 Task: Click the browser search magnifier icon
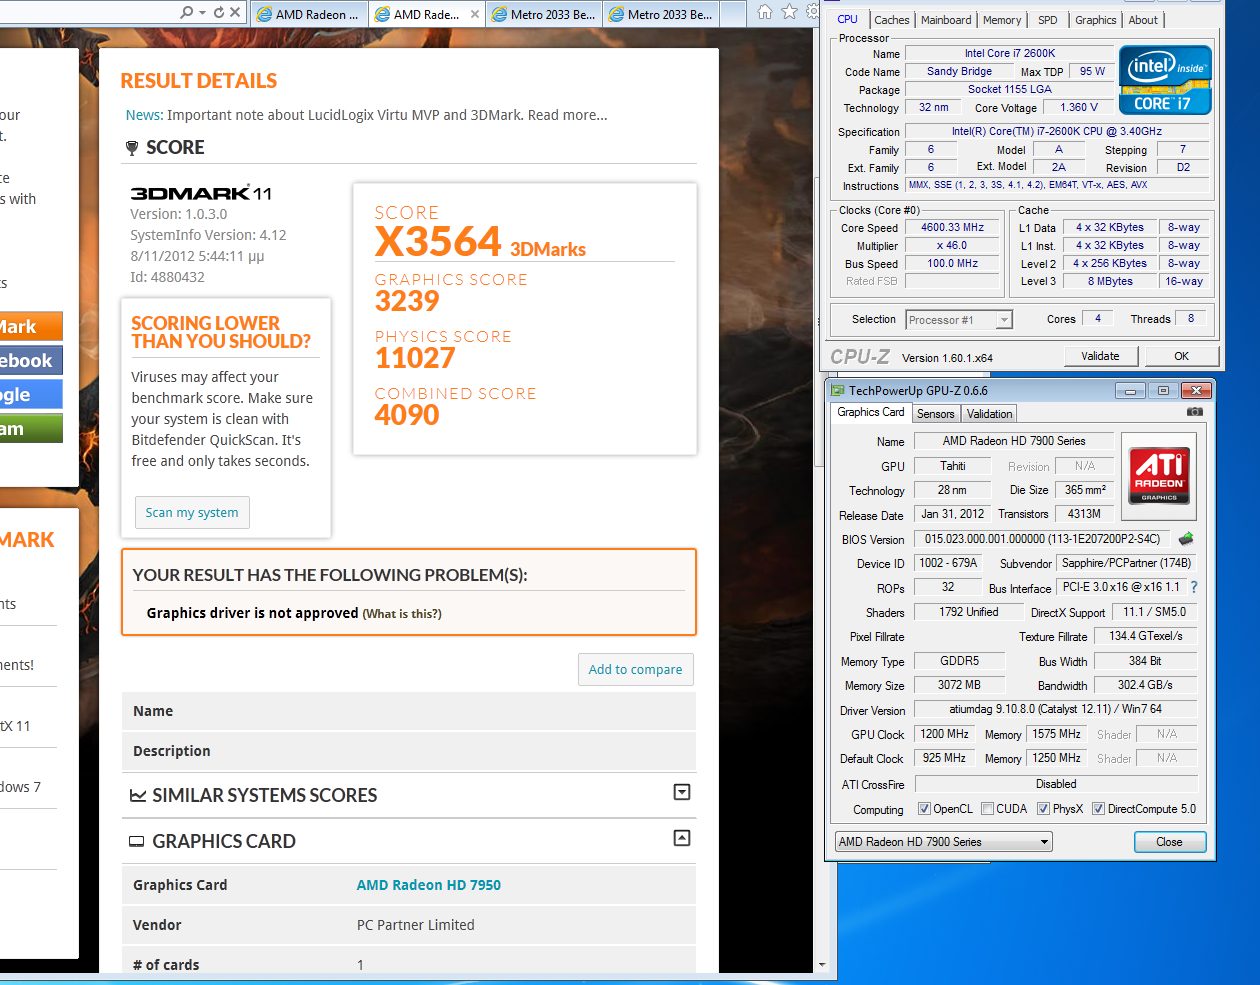(187, 12)
